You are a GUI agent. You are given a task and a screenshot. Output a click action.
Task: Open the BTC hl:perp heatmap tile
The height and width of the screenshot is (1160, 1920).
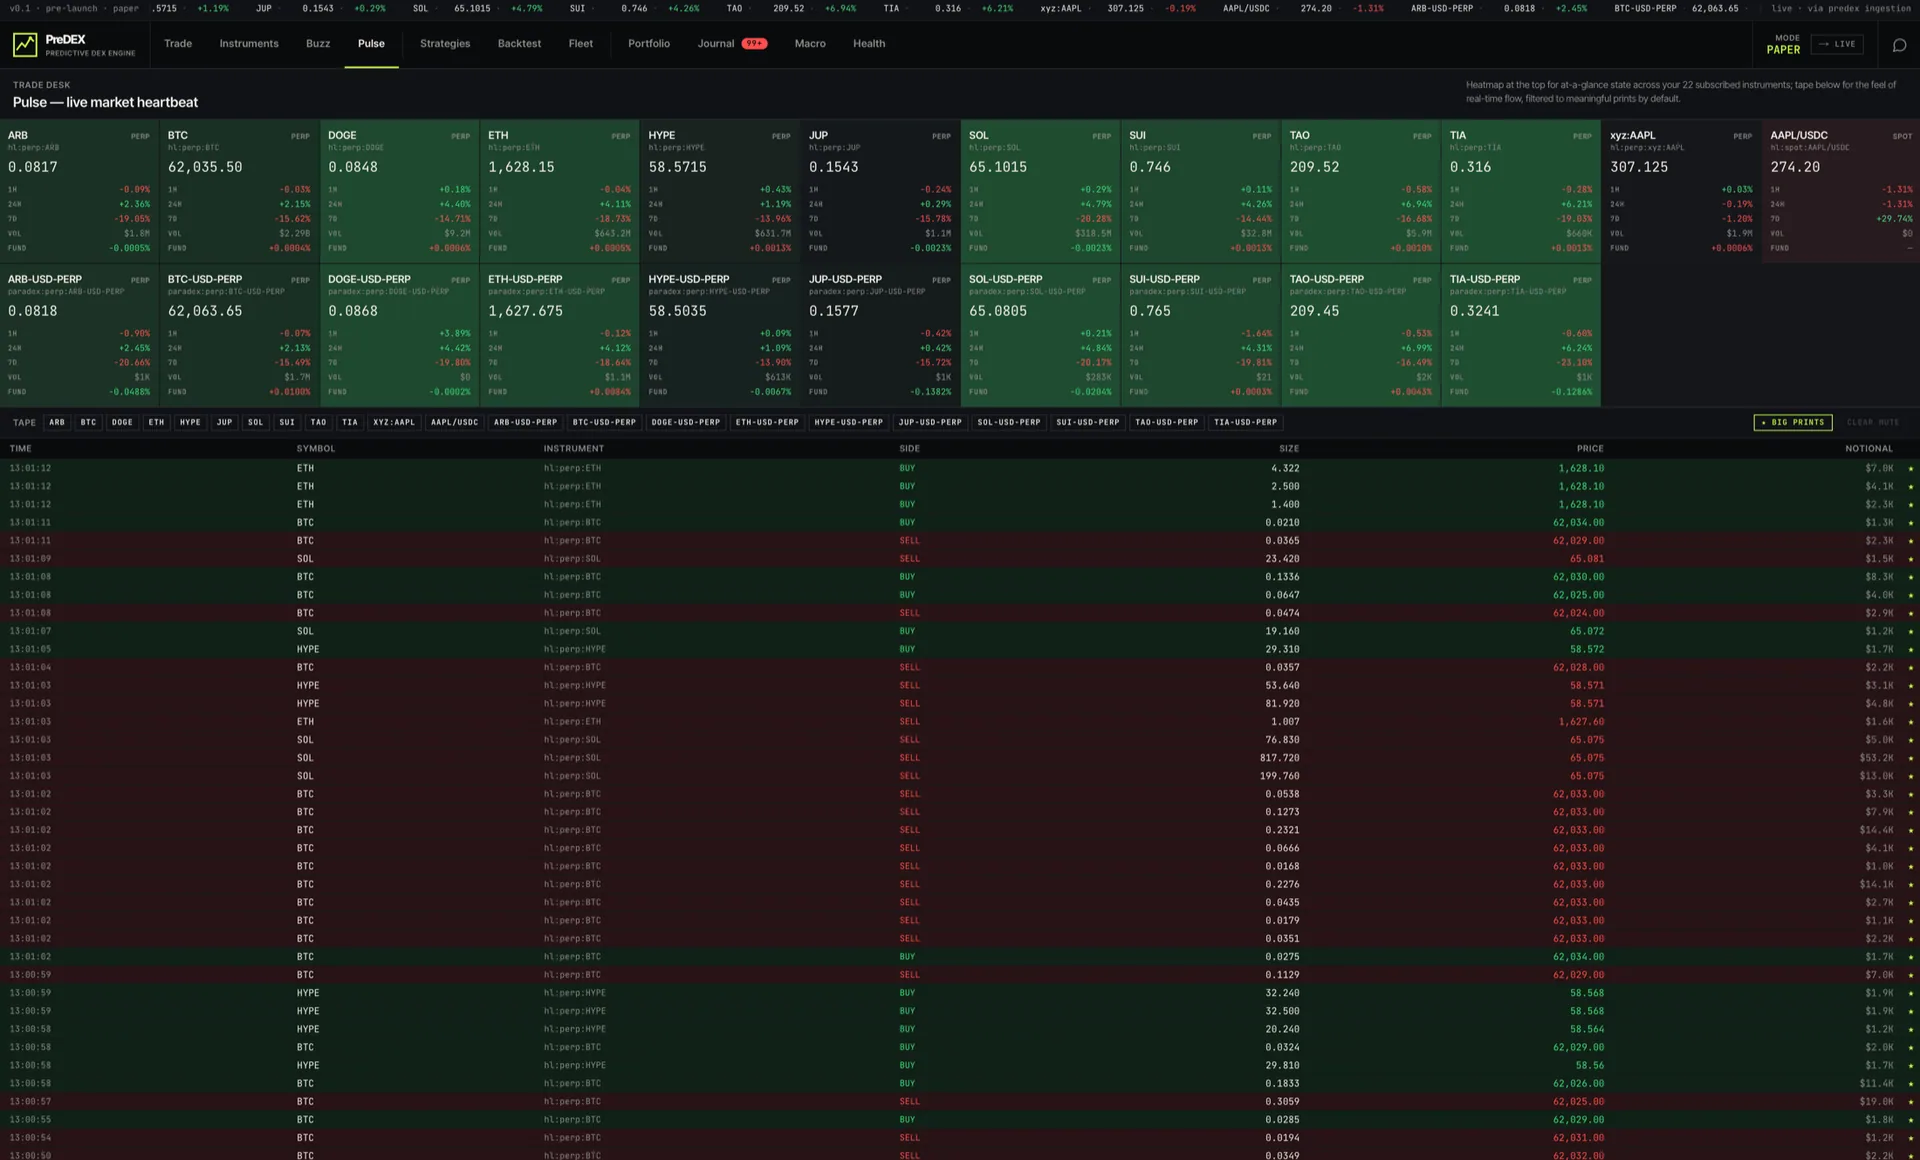click(x=239, y=190)
